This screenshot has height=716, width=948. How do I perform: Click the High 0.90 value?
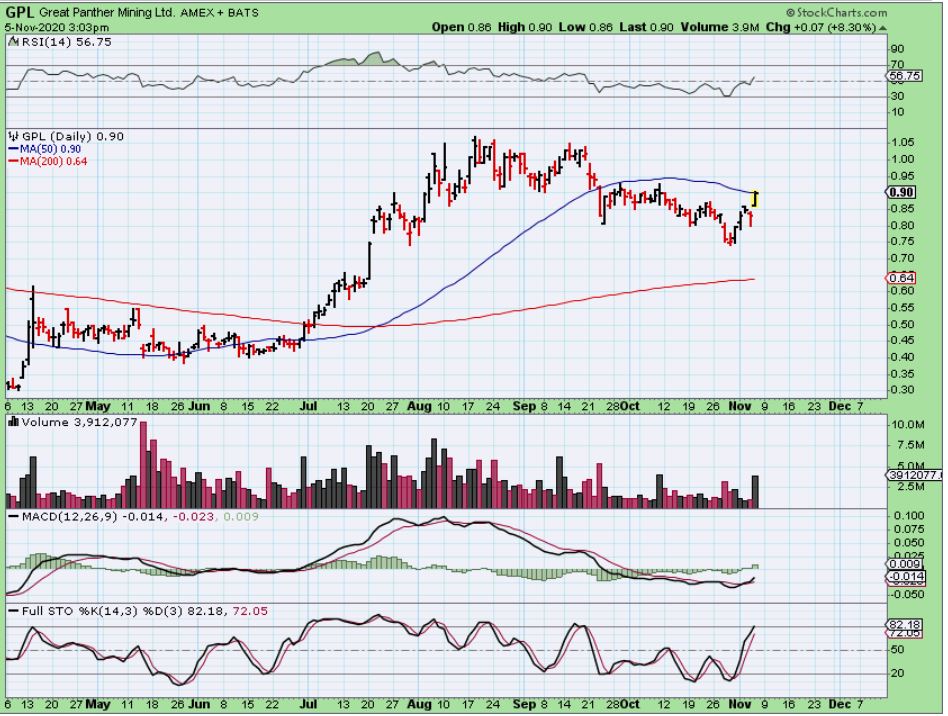pyautogui.click(x=525, y=27)
